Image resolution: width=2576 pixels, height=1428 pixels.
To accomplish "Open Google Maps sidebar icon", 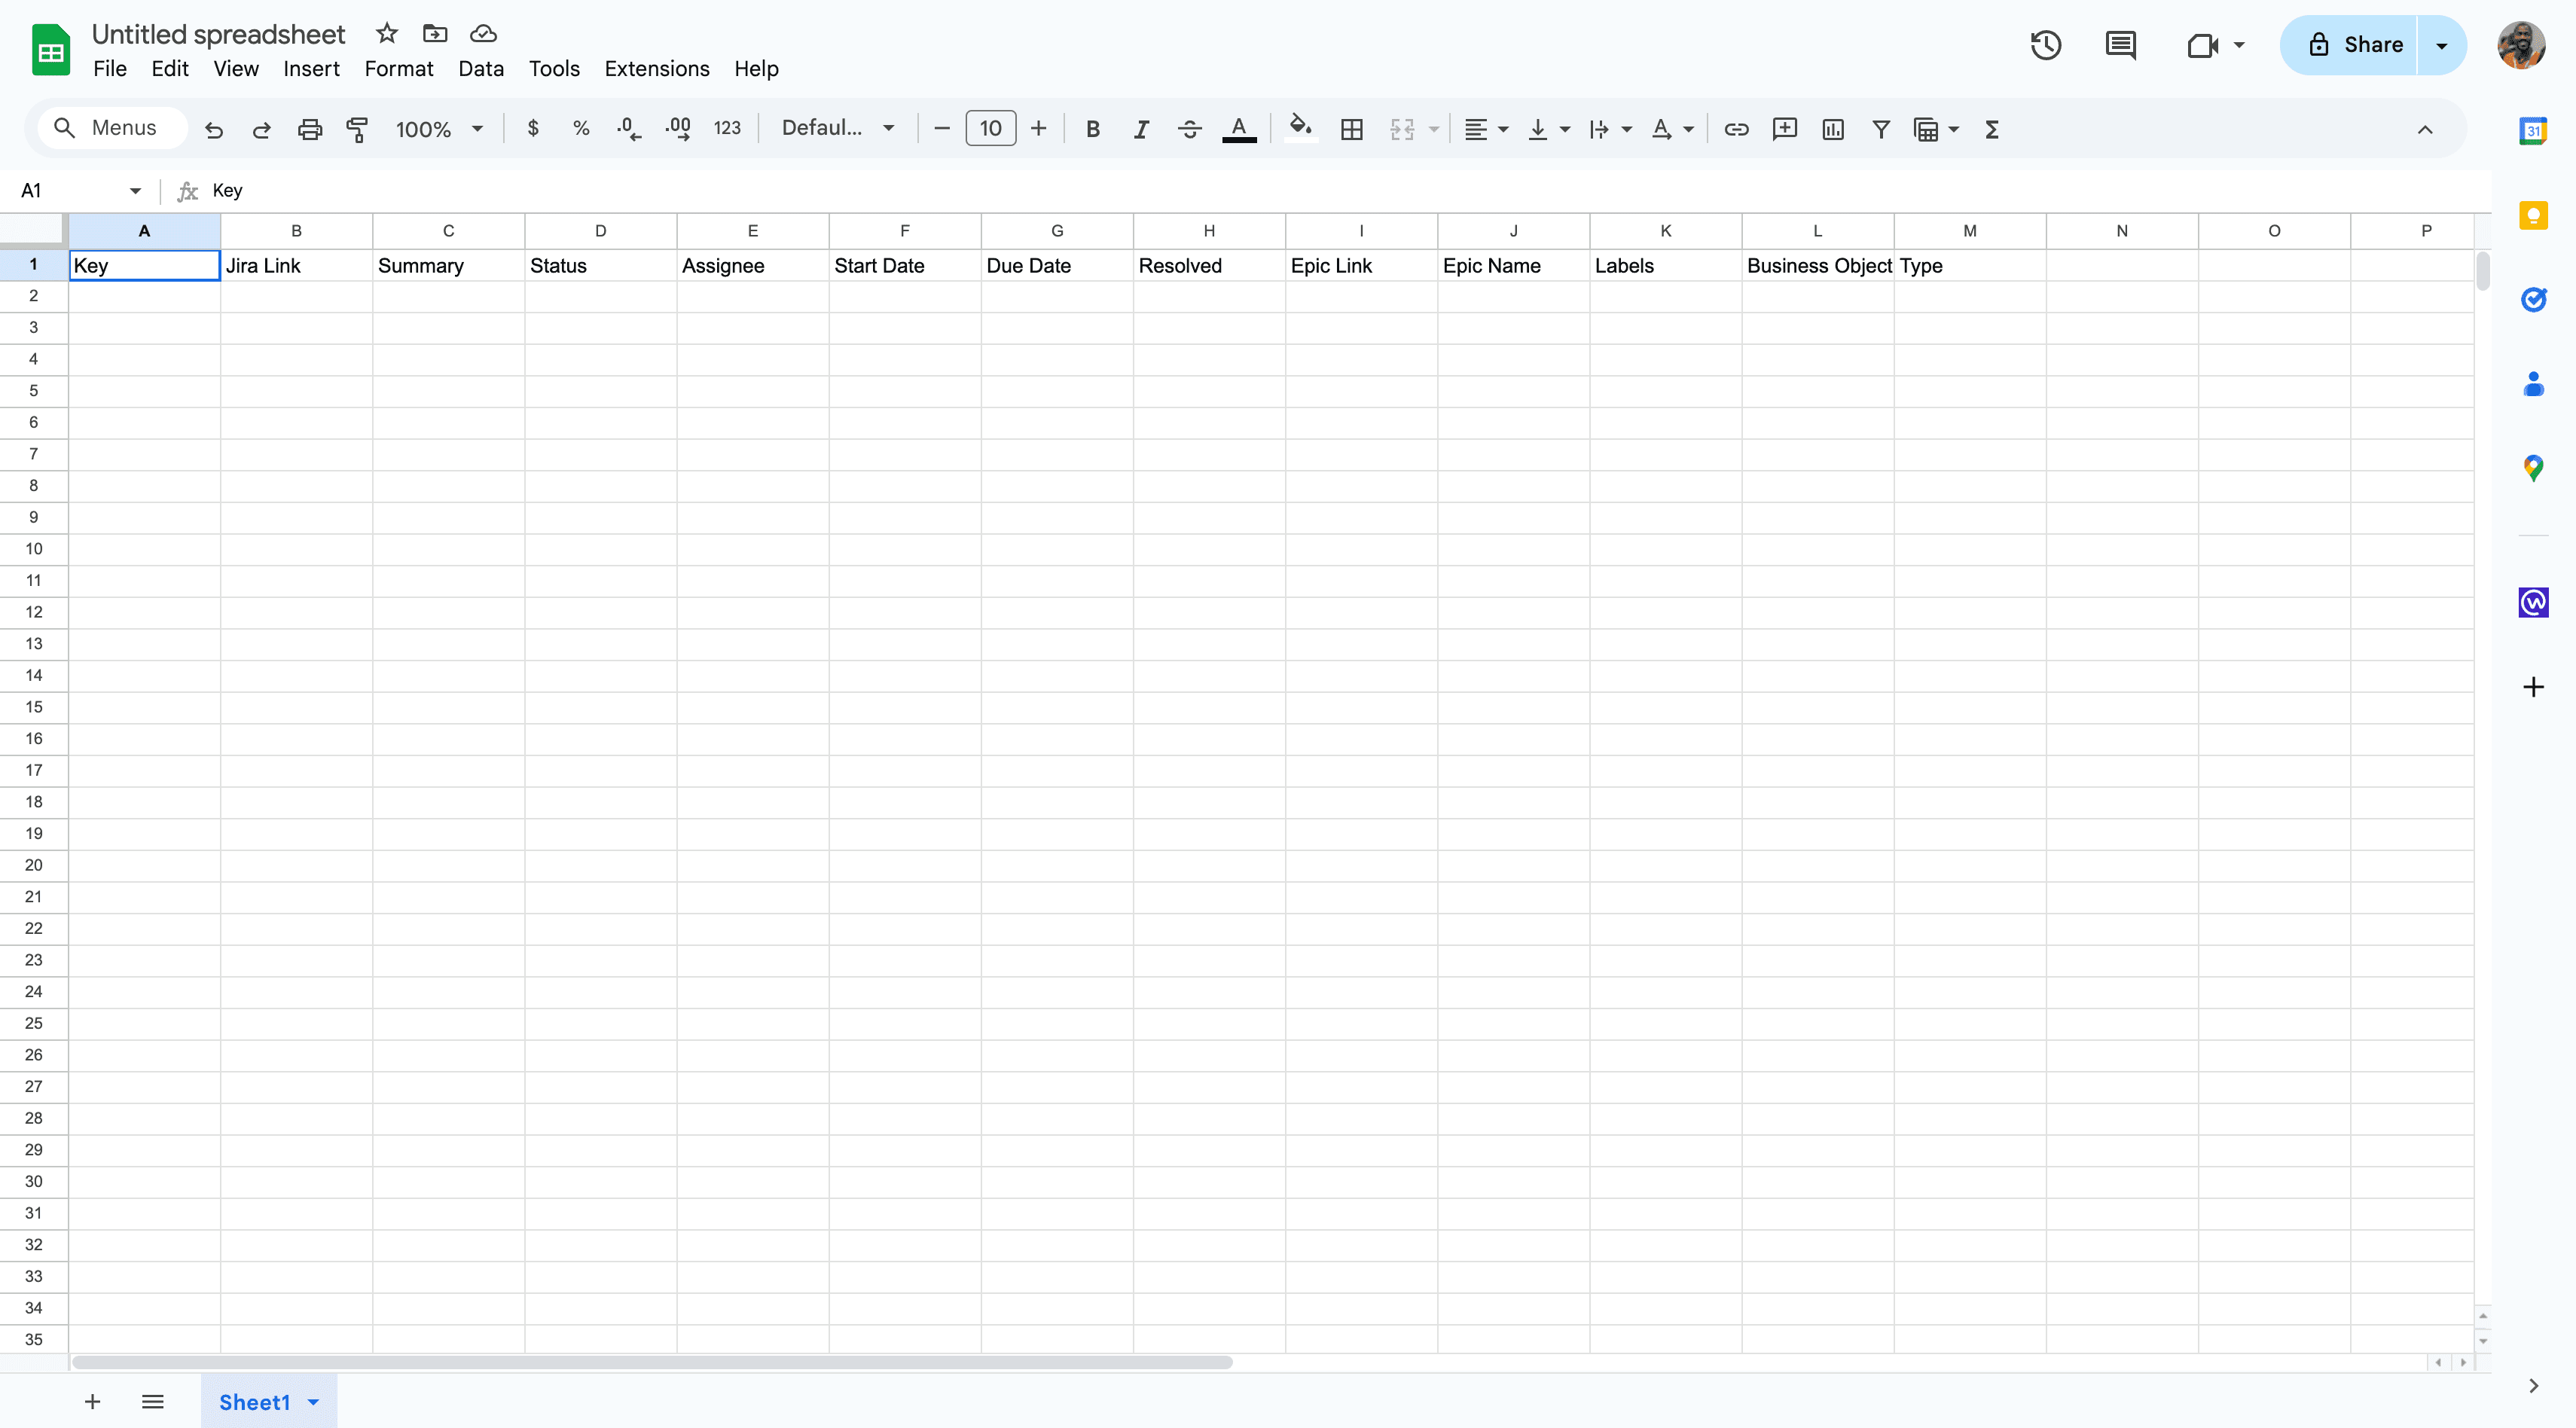I will point(2533,468).
